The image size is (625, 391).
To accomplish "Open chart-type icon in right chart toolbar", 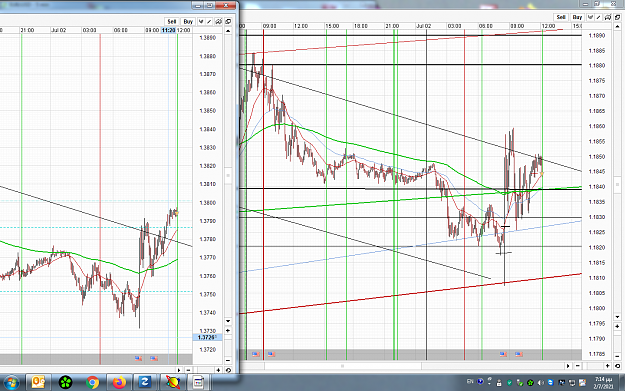I will [x=590, y=17].
